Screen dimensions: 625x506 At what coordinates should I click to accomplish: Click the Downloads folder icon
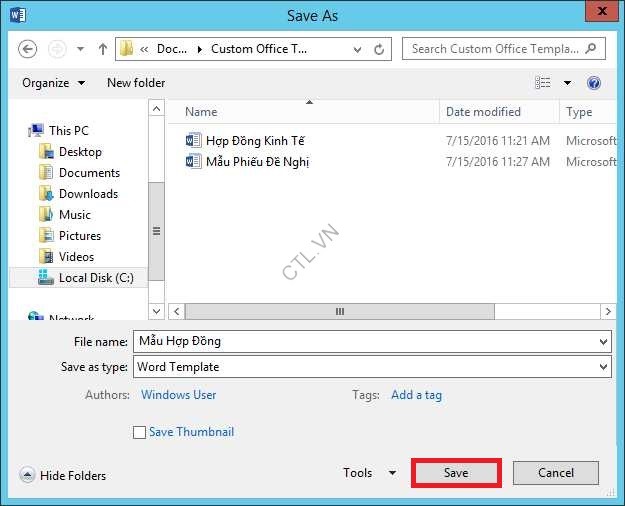click(46, 194)
